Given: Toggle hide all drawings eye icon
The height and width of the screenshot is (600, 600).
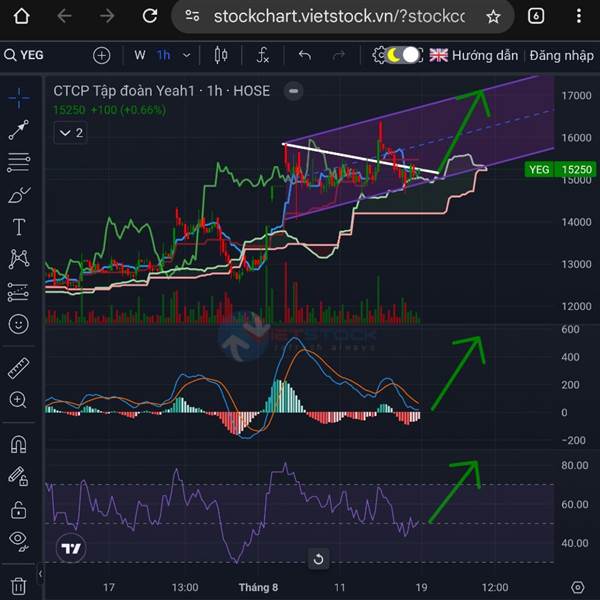Looking at the screenshot, I should (19, 541).
